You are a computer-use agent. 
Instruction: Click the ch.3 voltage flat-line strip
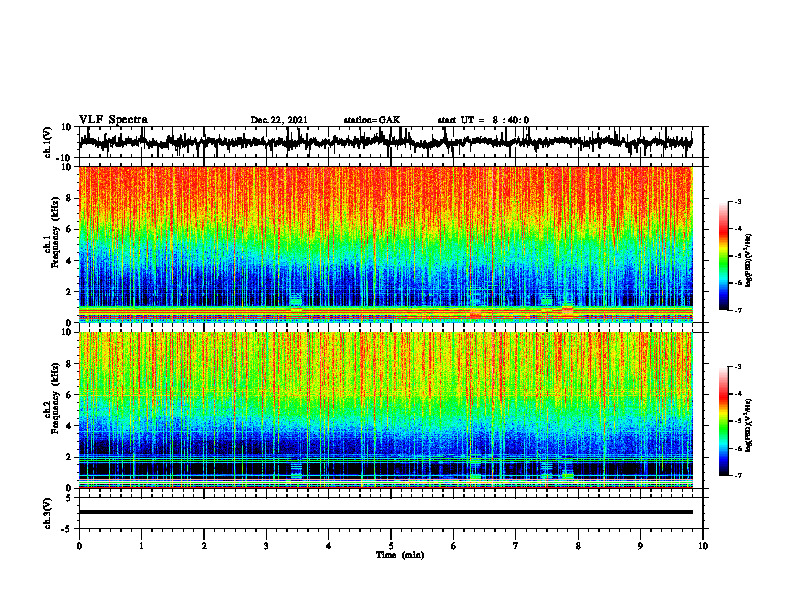pos(386,513)
